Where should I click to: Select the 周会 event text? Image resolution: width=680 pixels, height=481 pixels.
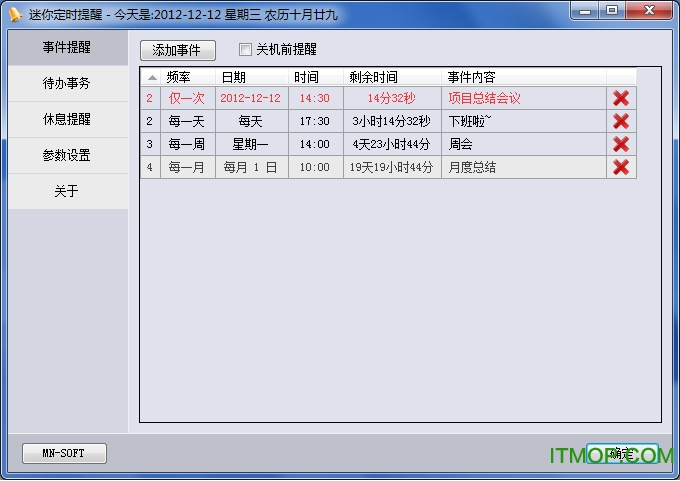tap(460, 144)
